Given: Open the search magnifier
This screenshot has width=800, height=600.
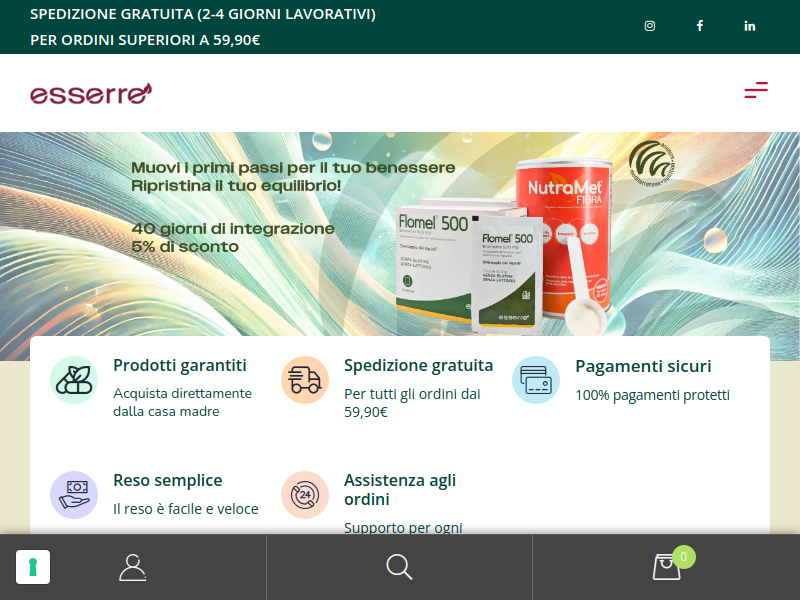Looking at the screenshot, I should [x=399, y=567].
